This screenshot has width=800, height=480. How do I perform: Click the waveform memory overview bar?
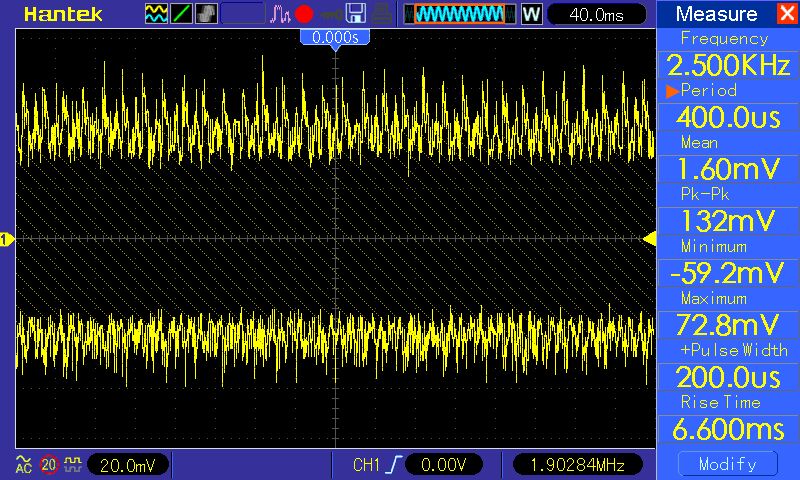[460, 14]
